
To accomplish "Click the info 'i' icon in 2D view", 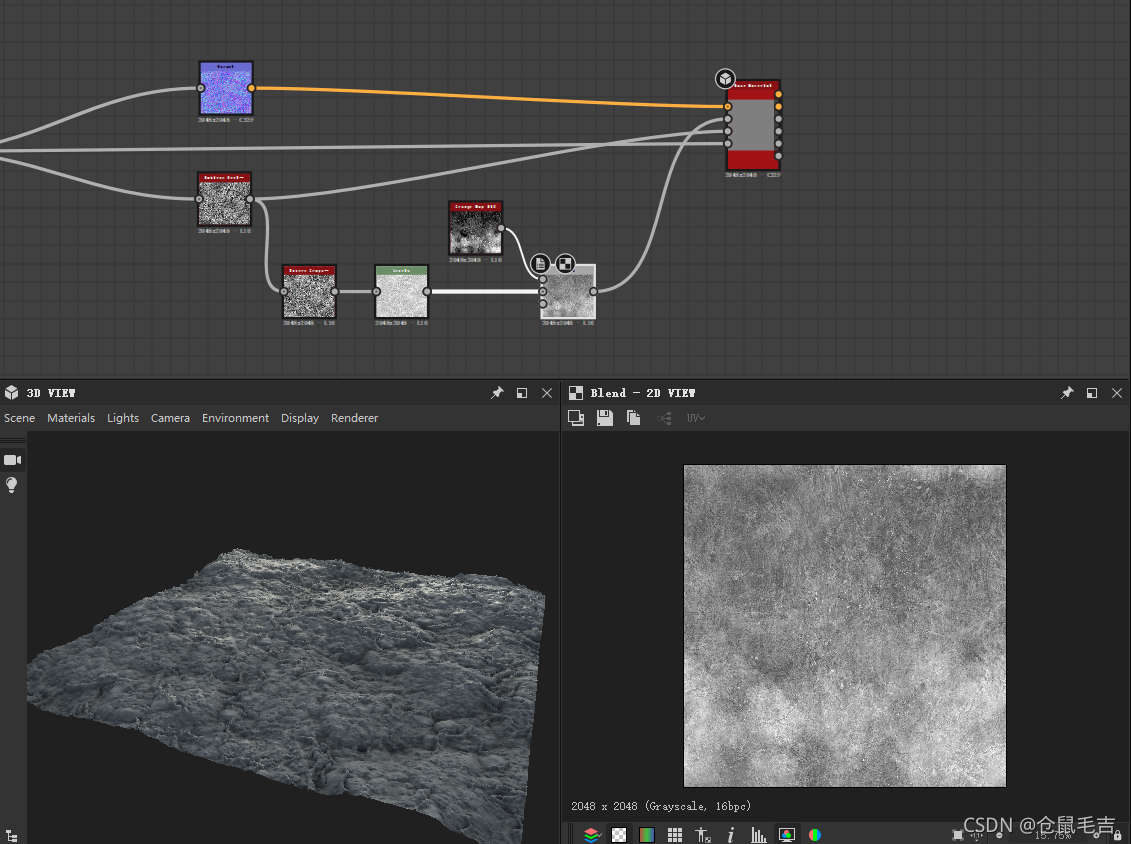I will click(x=731, y=835).
